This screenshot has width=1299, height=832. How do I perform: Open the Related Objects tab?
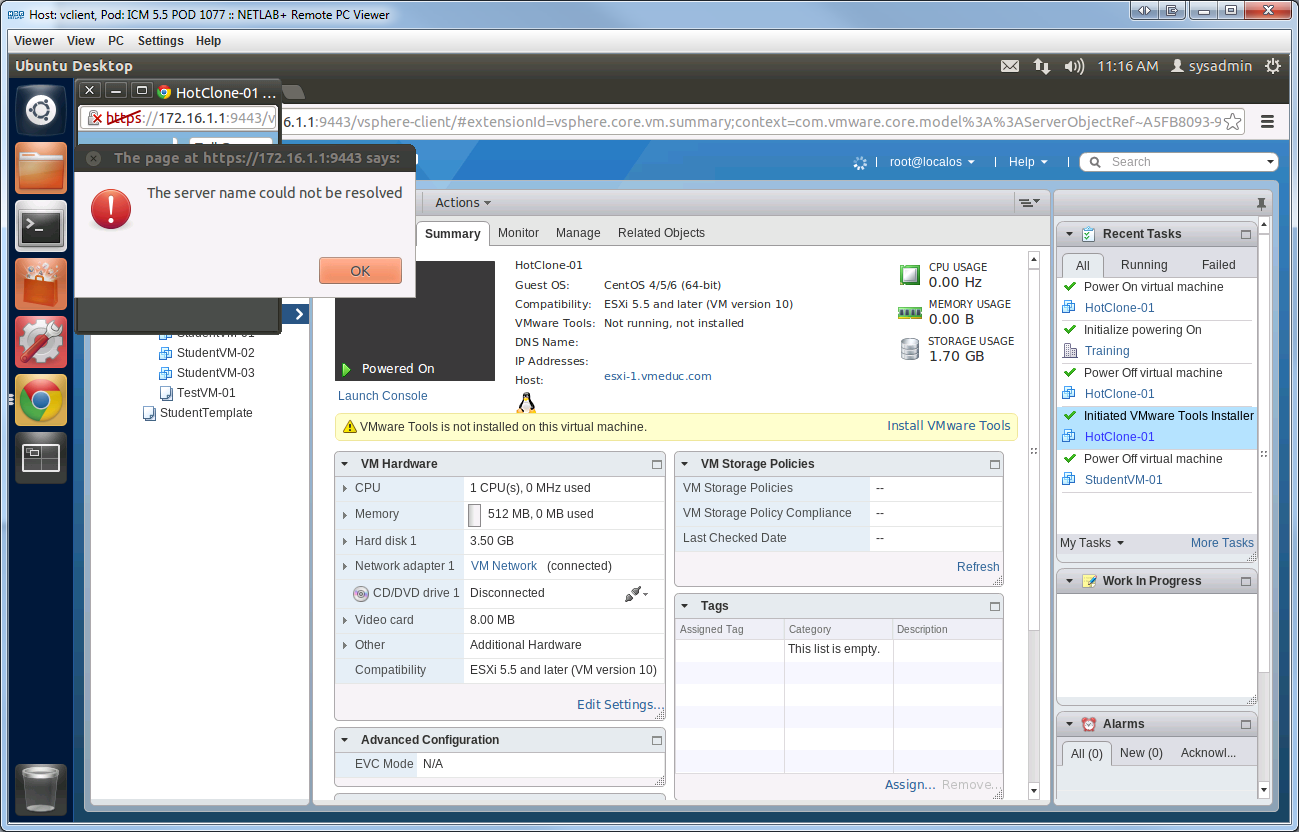[661, 233]
